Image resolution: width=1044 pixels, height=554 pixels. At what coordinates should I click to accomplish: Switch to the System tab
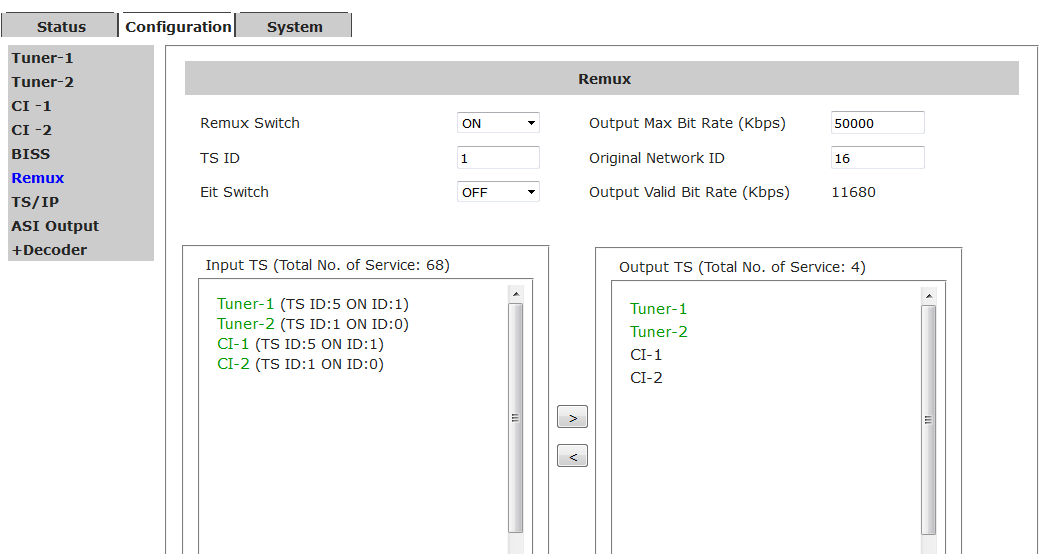coord(294,27)
